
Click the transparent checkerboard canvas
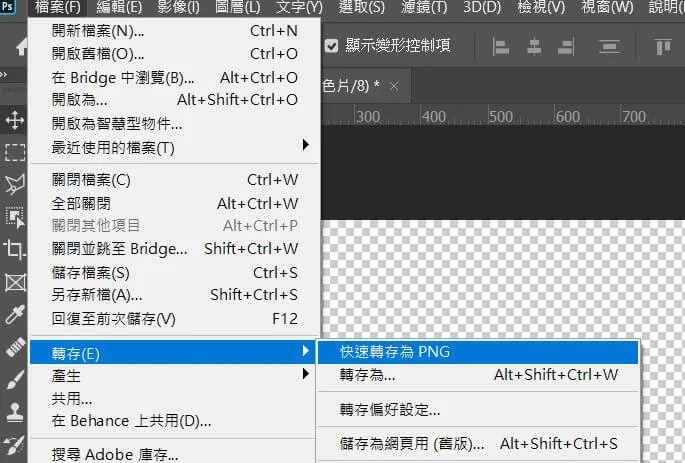click(x=502, y=280)
